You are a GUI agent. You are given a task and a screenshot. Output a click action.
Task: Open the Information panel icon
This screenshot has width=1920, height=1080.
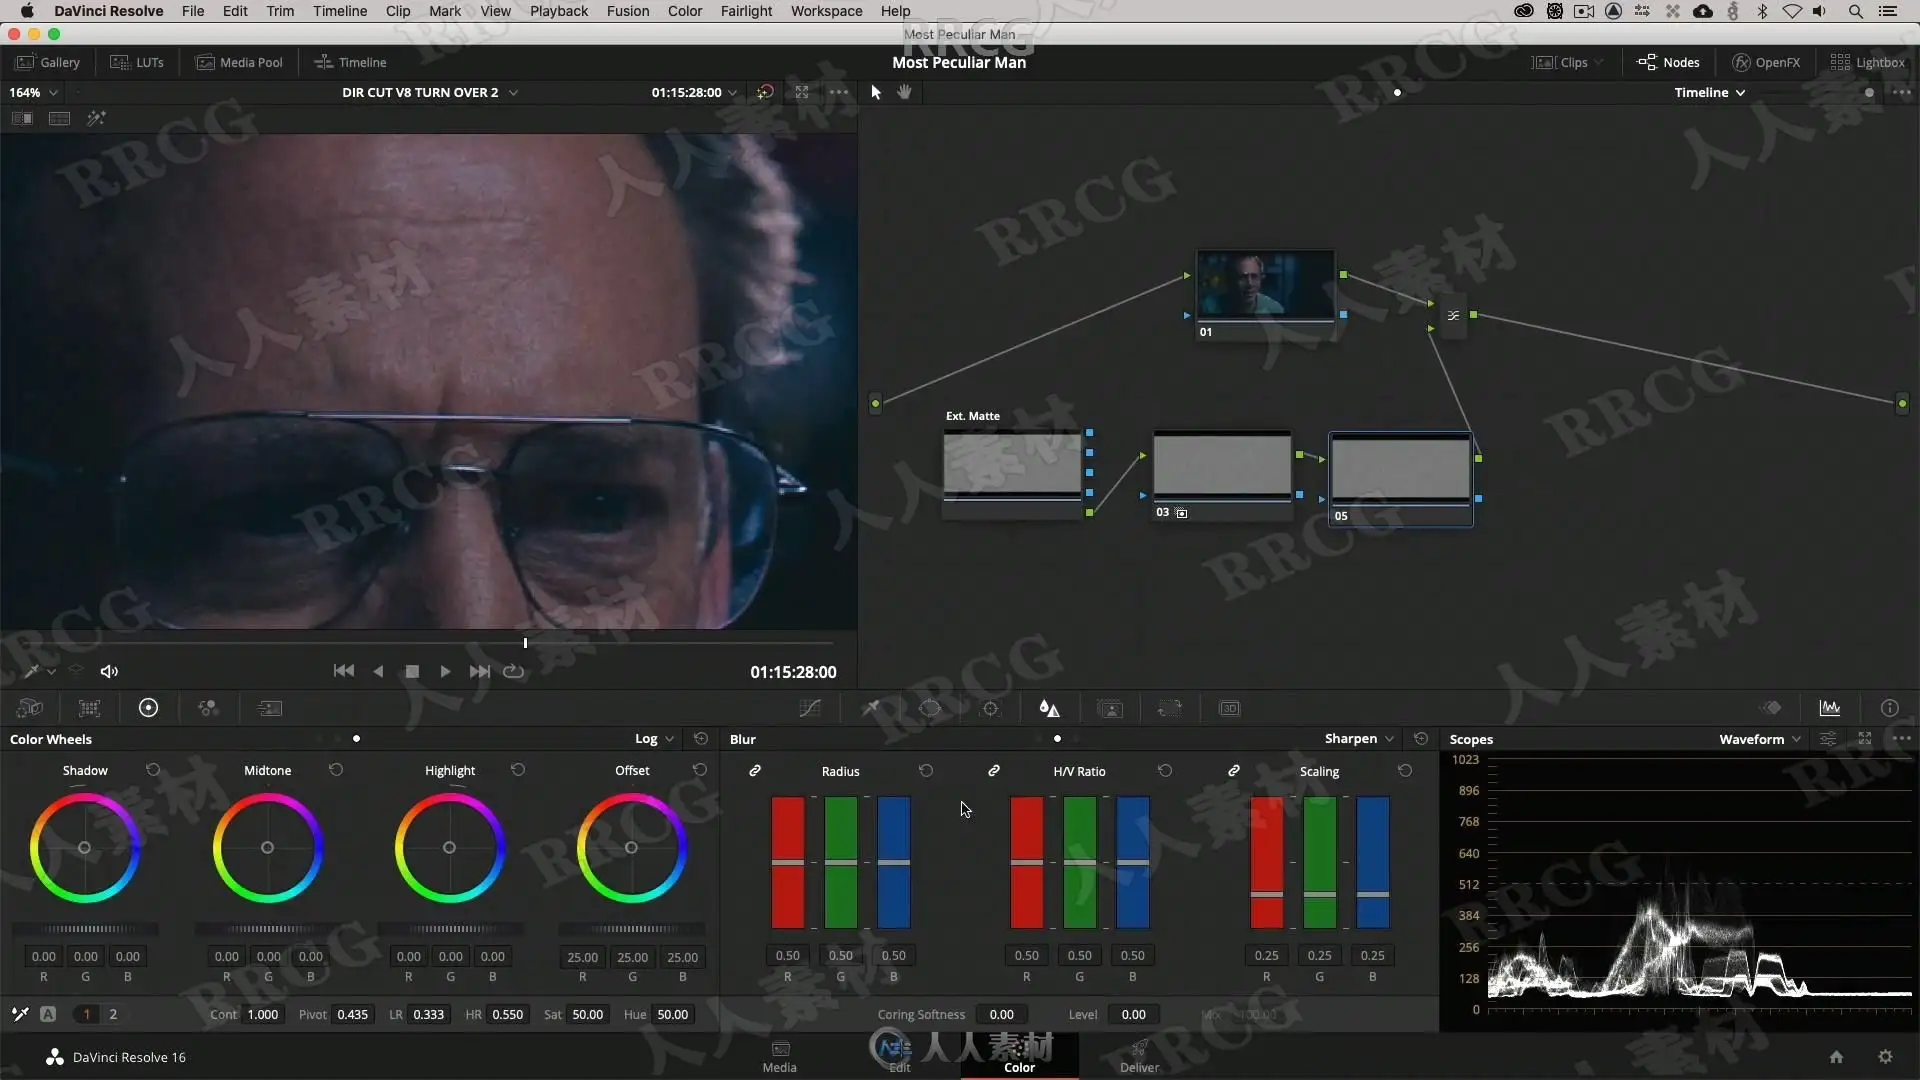[1889, 708]
